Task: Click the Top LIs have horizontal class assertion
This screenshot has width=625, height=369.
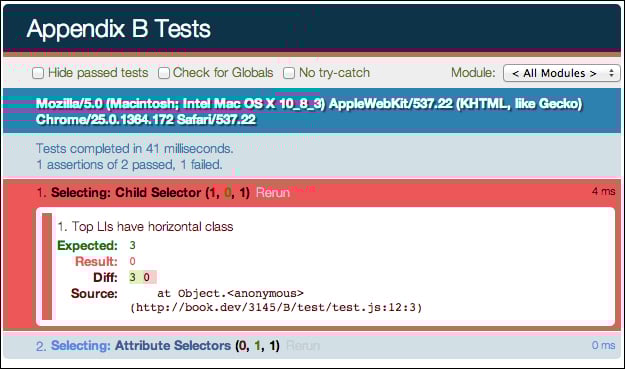Action: [x=145, y=227]
